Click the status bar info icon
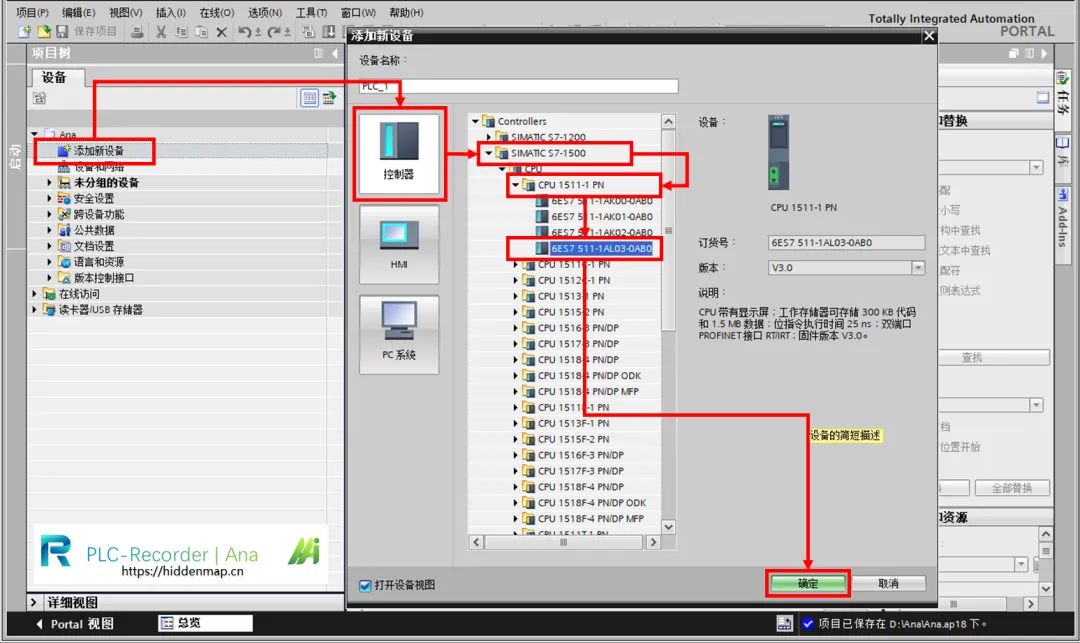This screenshot has height=643, width=1080. [x=785, y=624]
